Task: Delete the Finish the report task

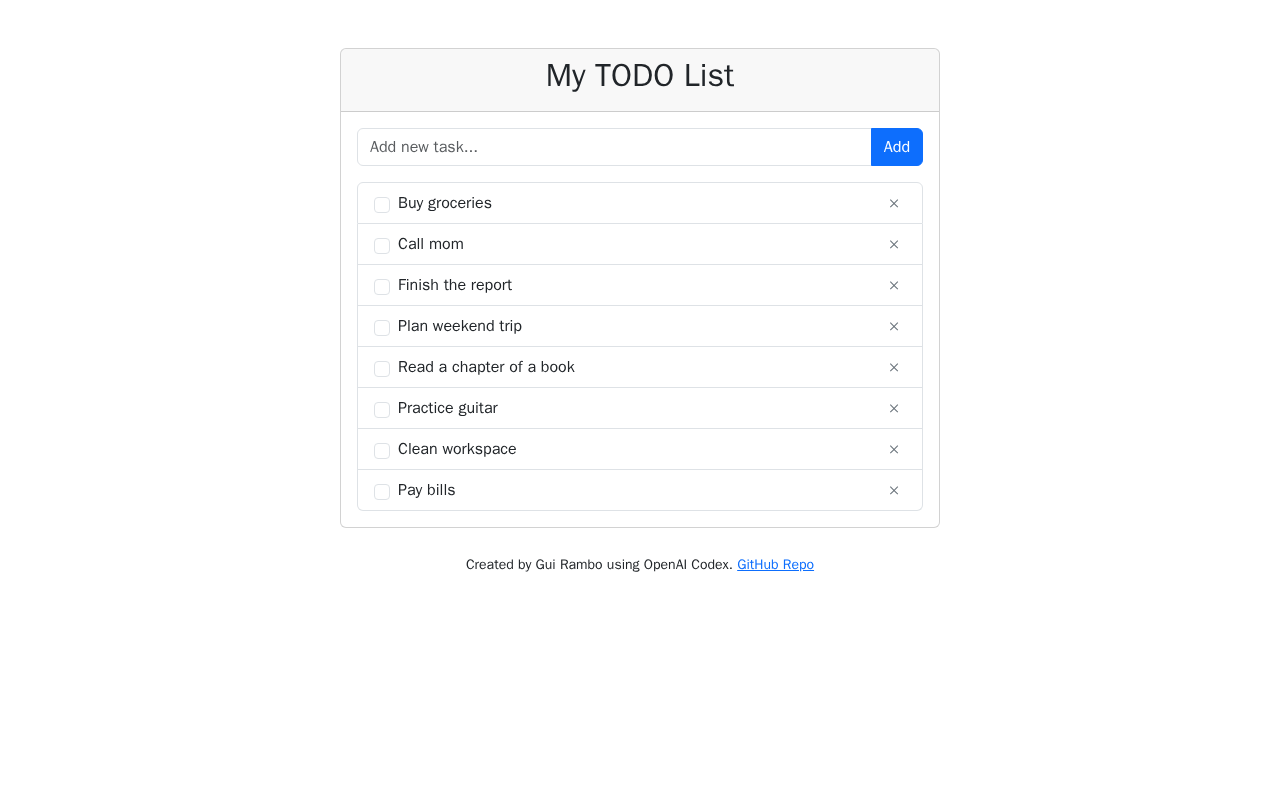Action: [894, 286]
